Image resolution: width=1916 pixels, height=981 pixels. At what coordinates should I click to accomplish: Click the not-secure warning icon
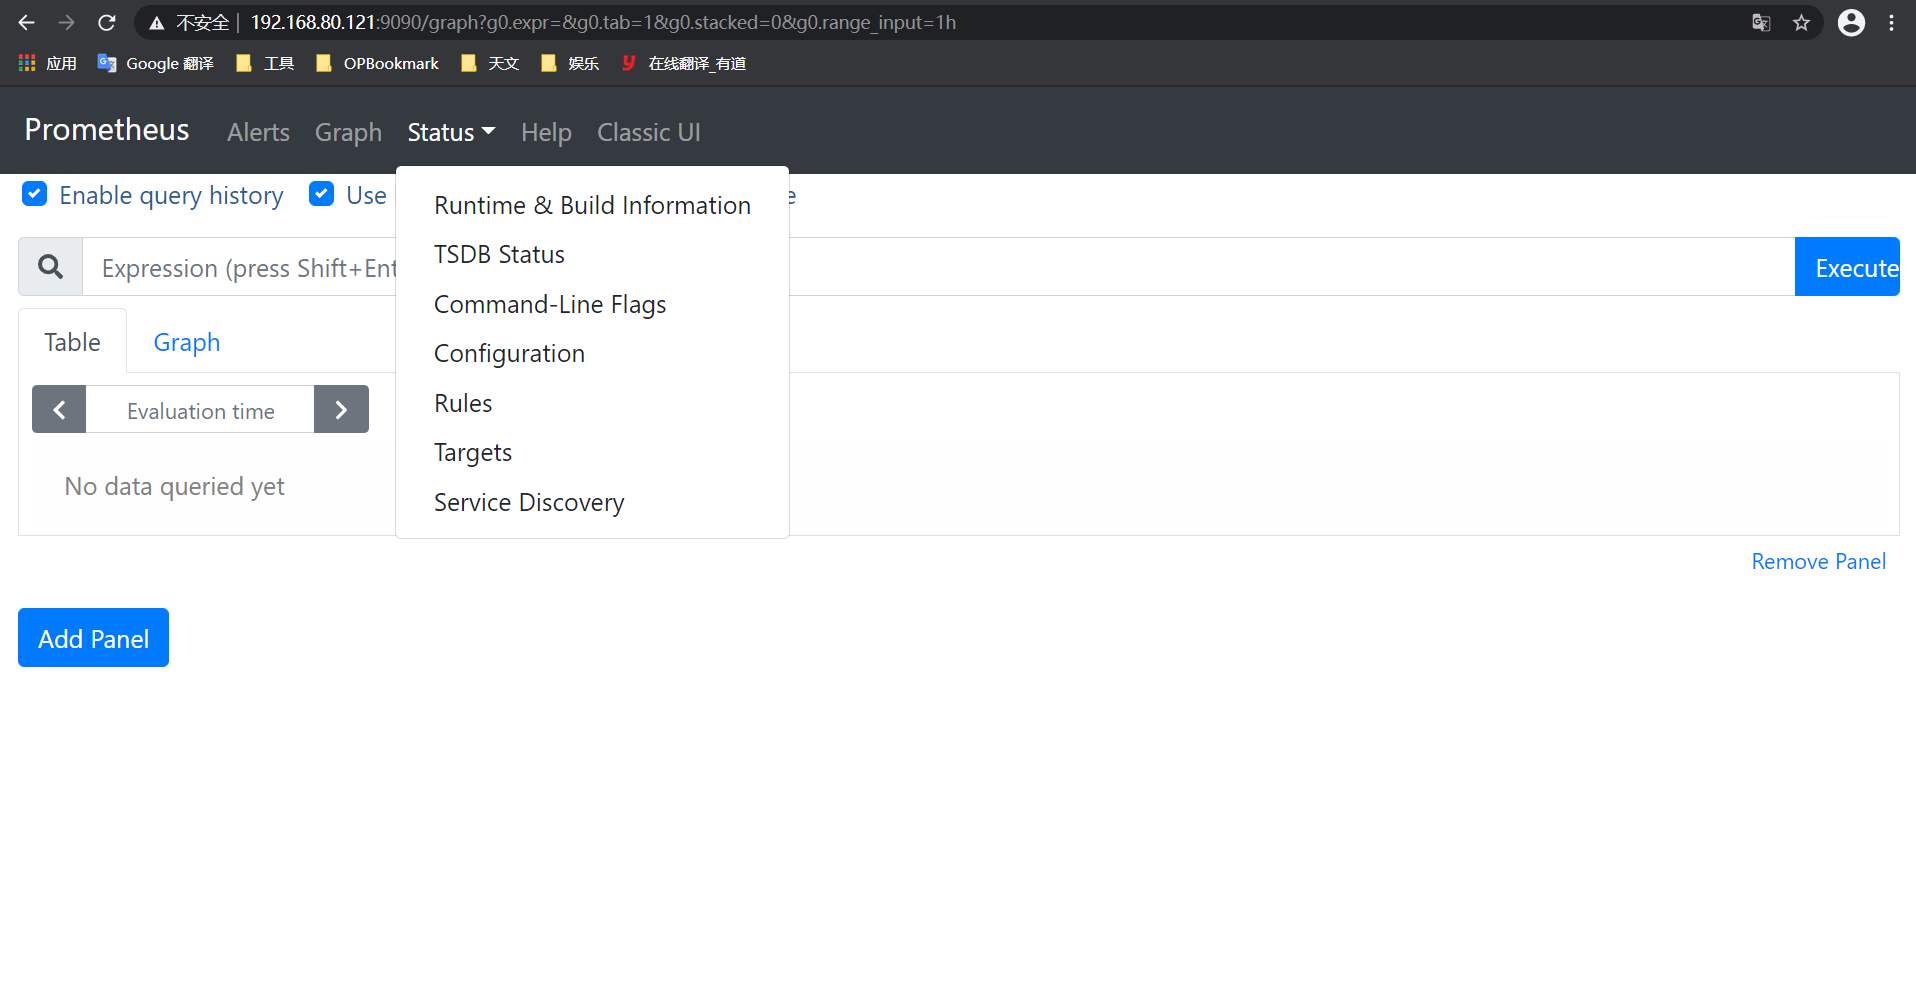157,23
